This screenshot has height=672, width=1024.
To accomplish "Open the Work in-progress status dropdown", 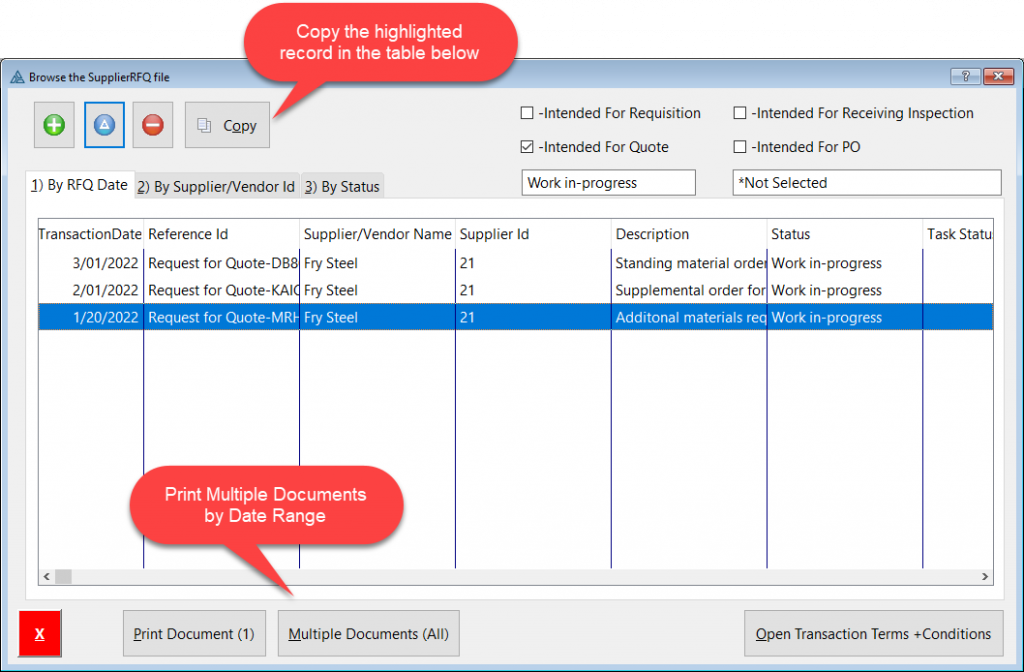I will [x=609, y=183].
